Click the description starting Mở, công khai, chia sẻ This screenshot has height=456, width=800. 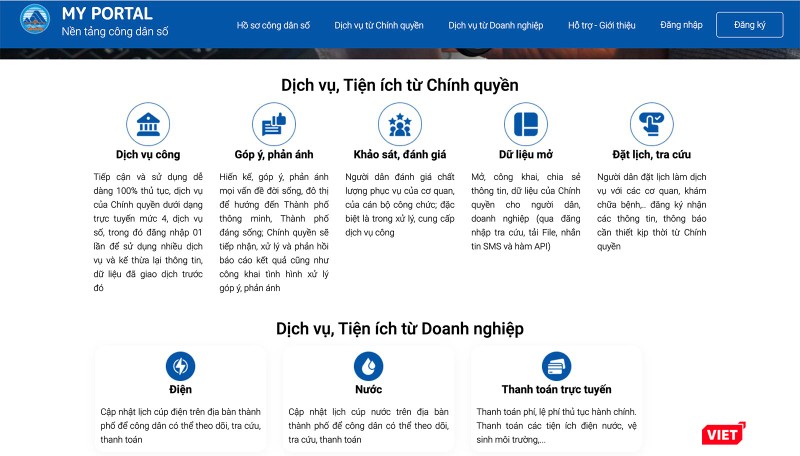pyautogui.click(x=526, y=211)
